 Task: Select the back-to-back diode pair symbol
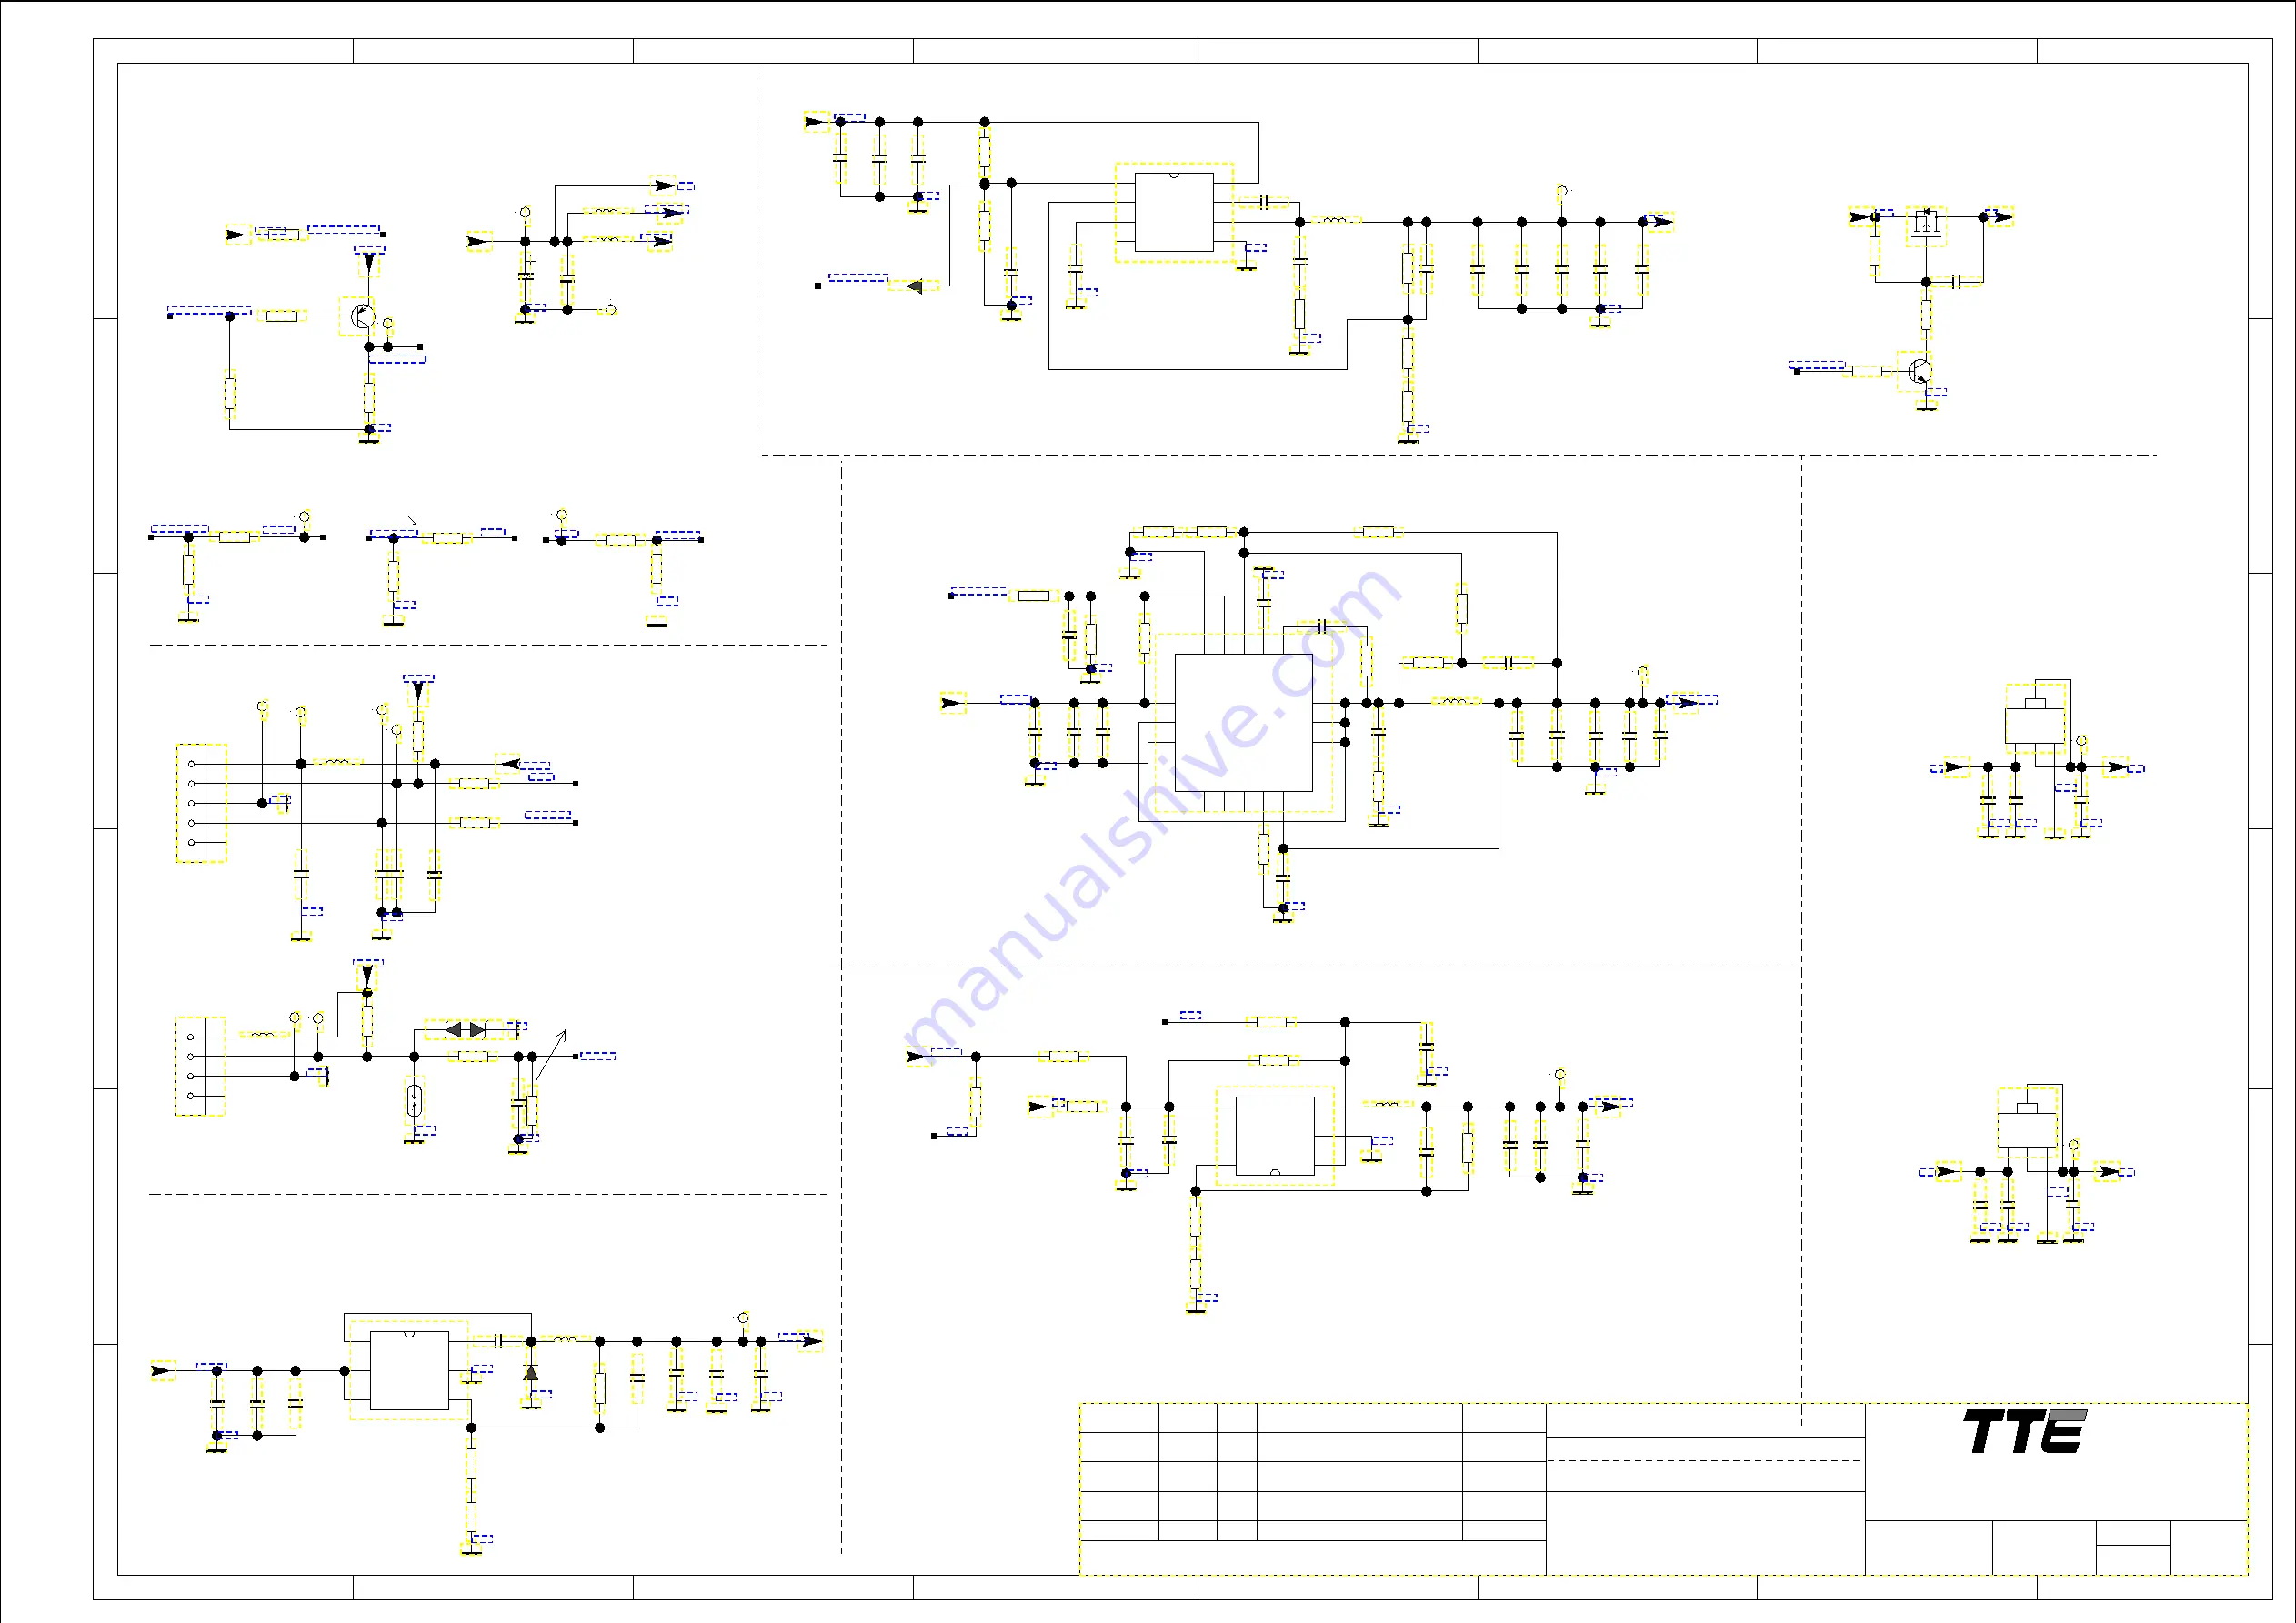tap(465, 1029)
